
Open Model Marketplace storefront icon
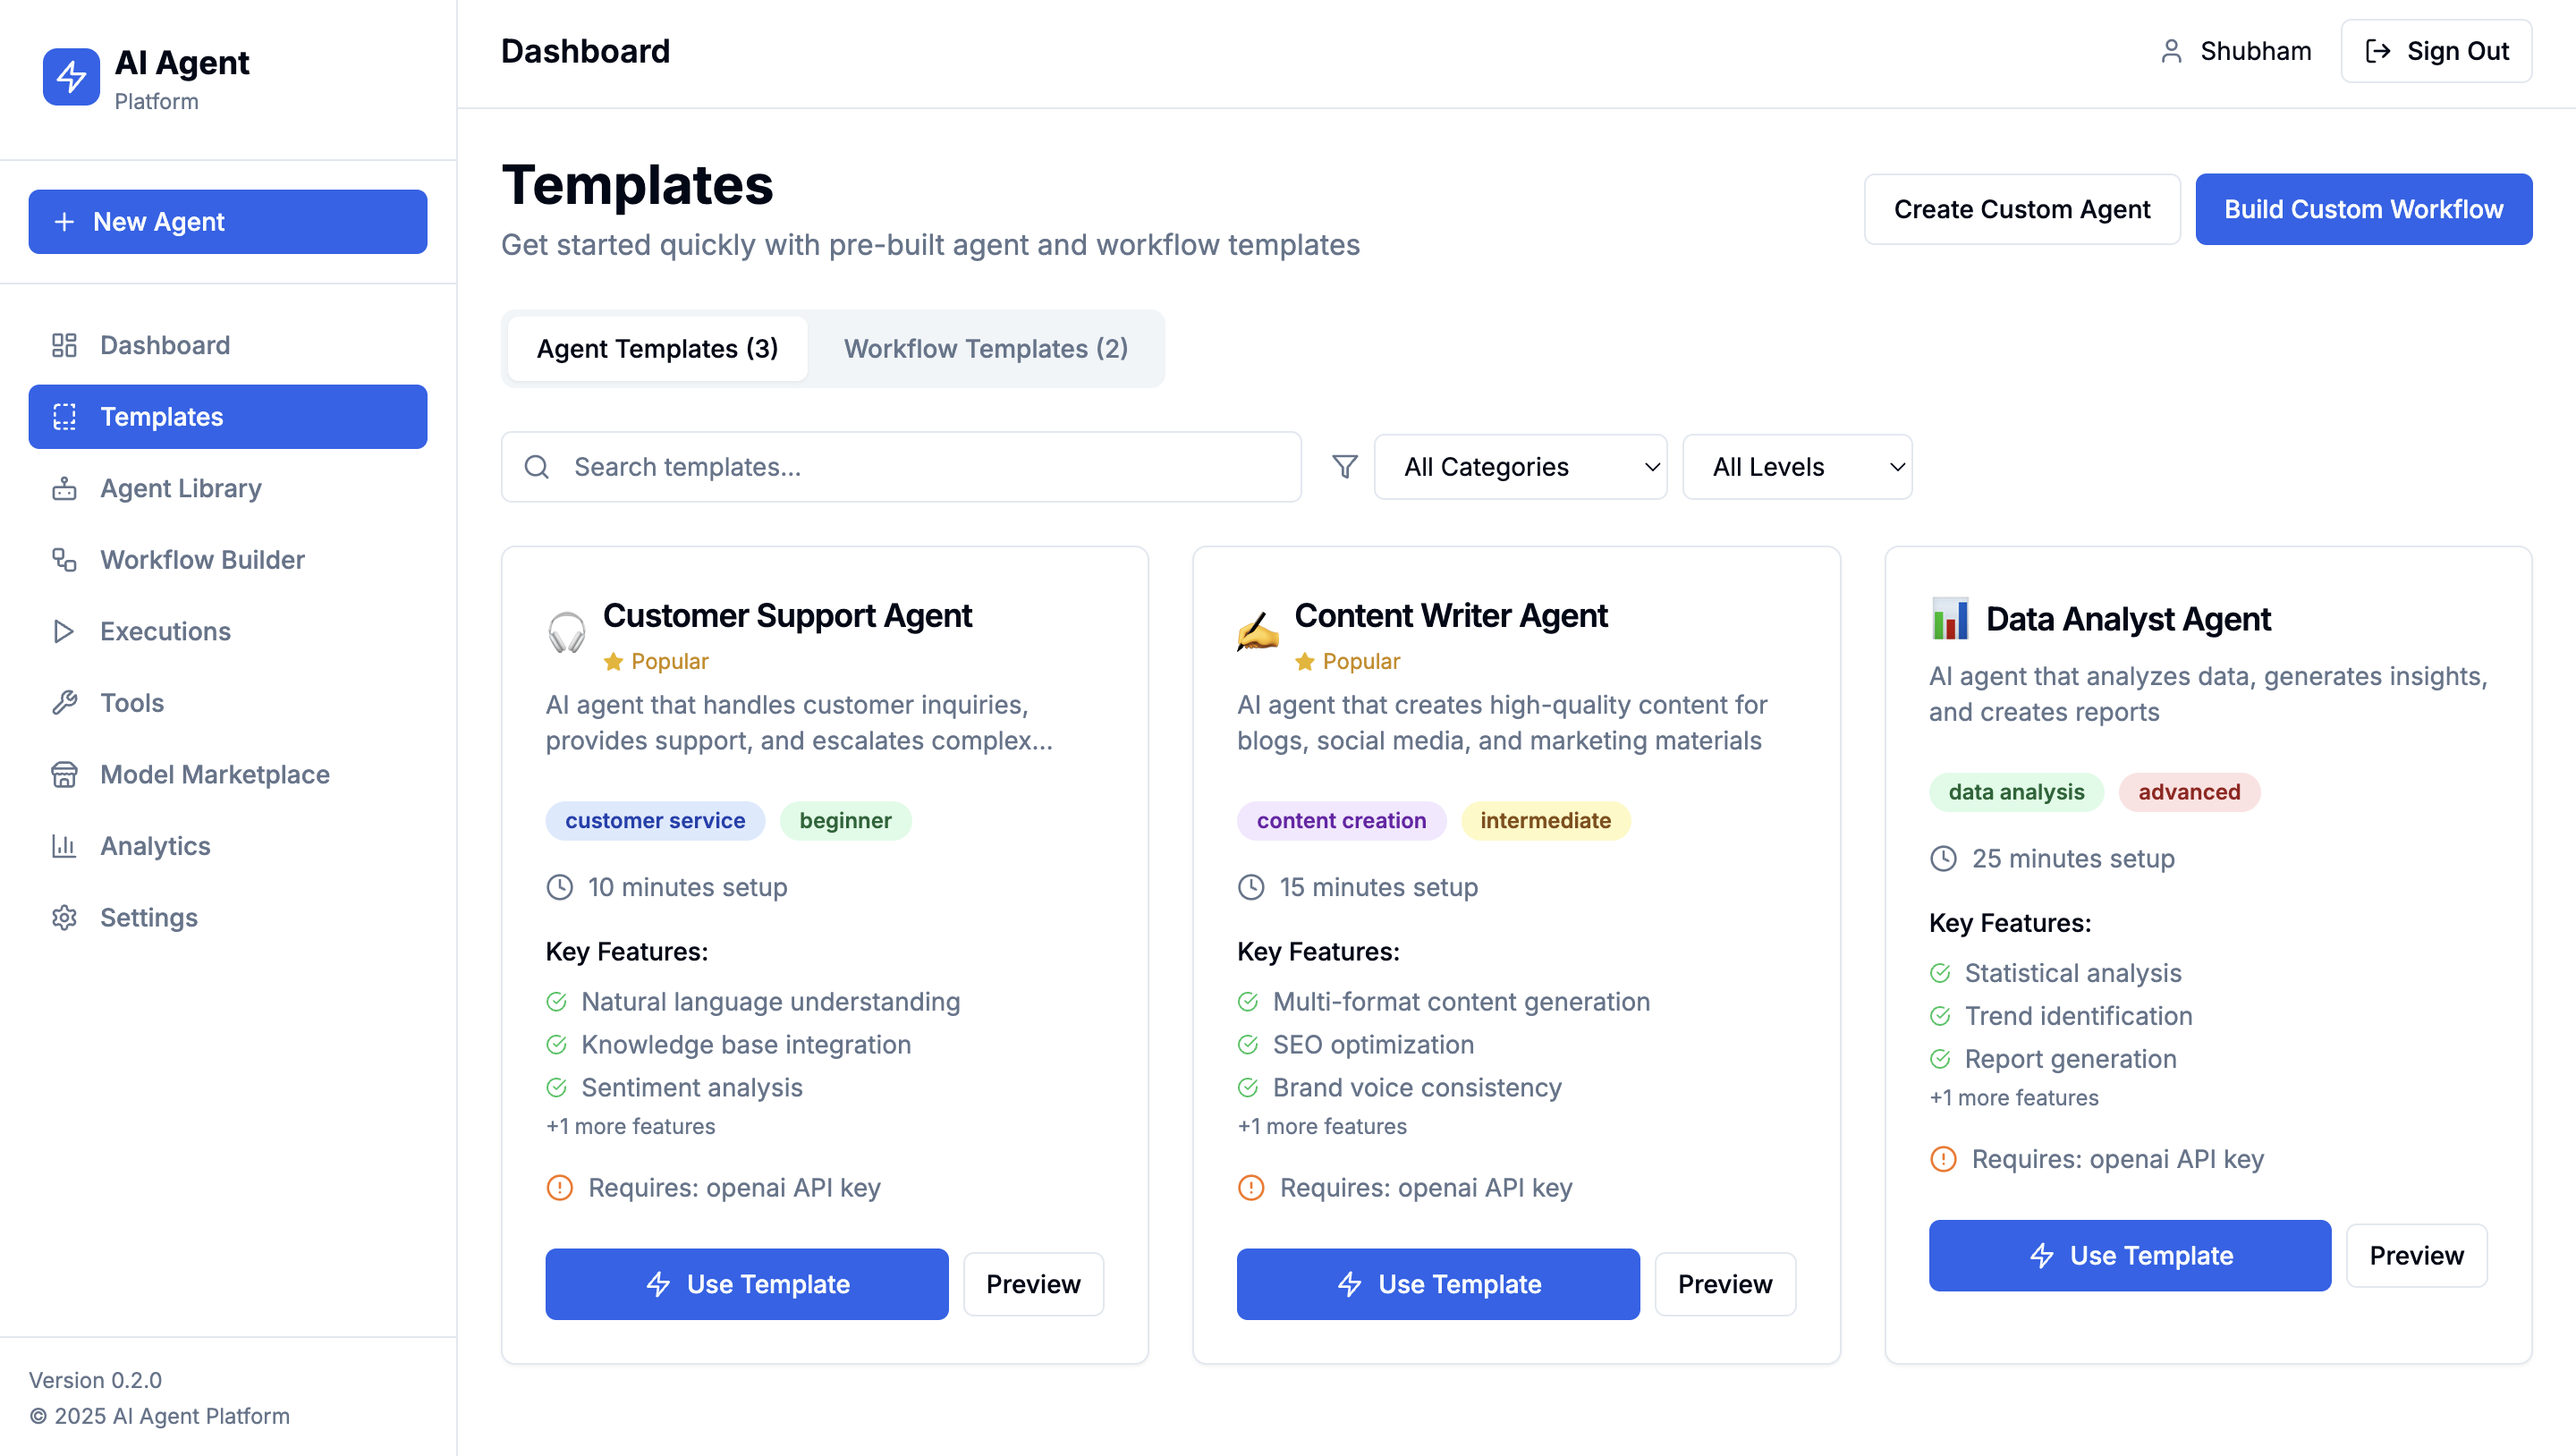[64, 774]
